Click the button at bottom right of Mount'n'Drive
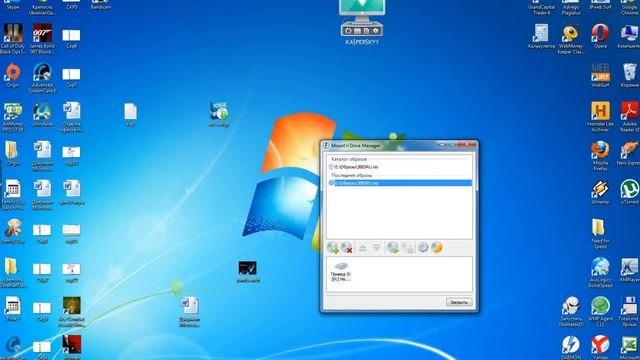This screenshot has height=360, width=640. click(459, 302)
